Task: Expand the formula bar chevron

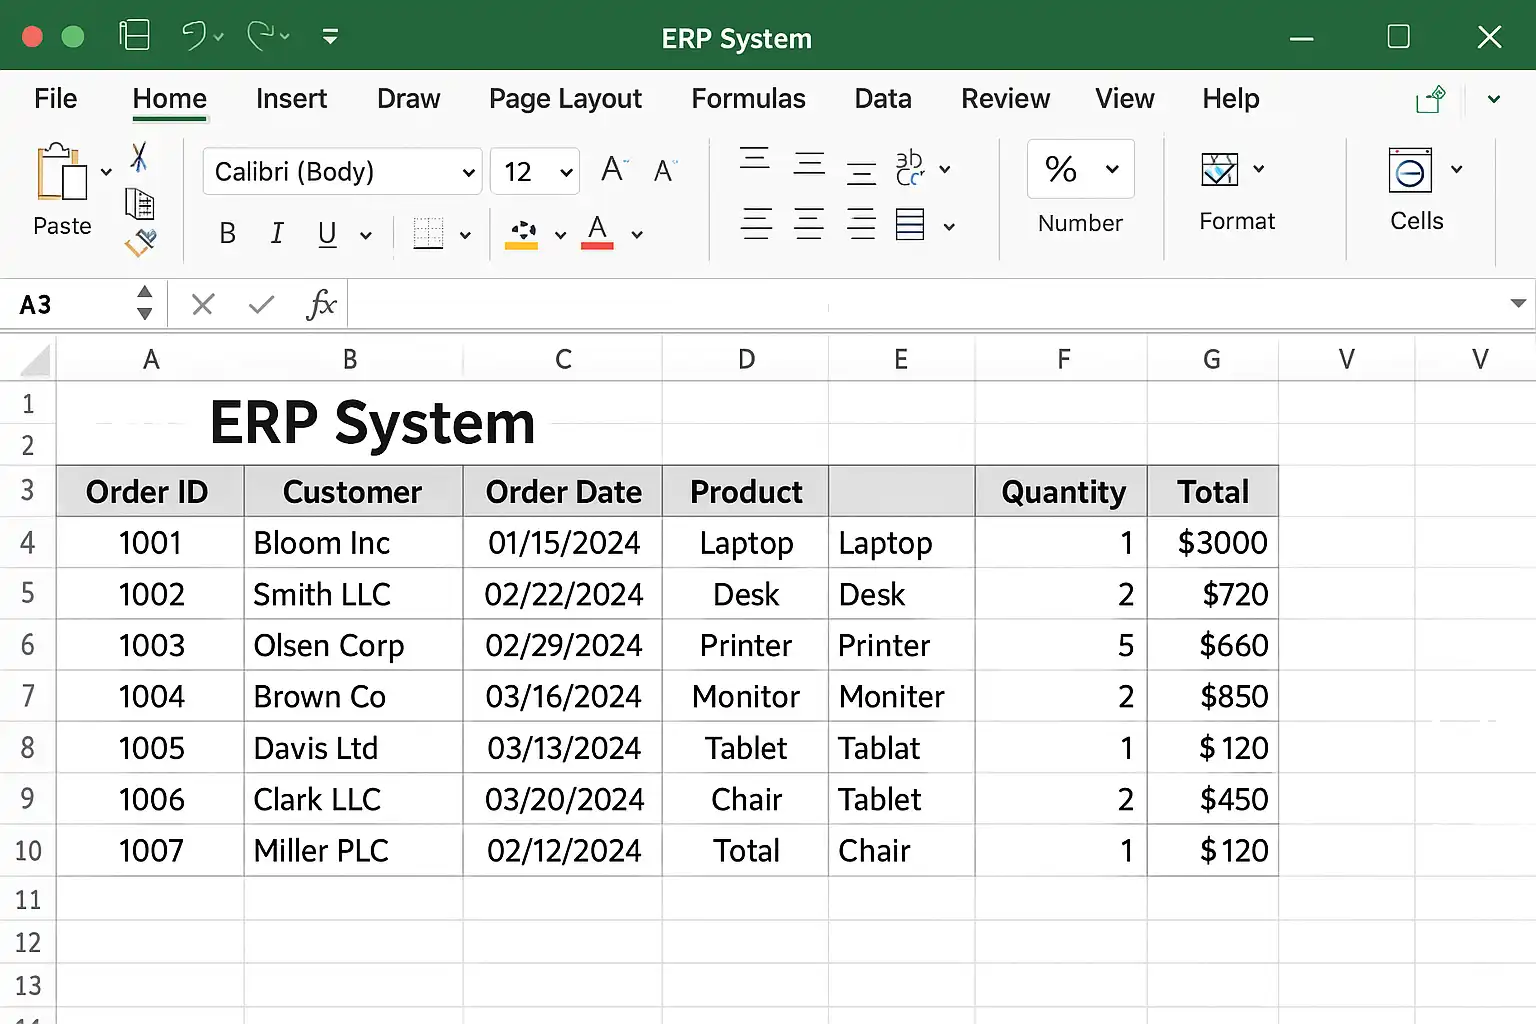Action: (x=1517, y=303)
